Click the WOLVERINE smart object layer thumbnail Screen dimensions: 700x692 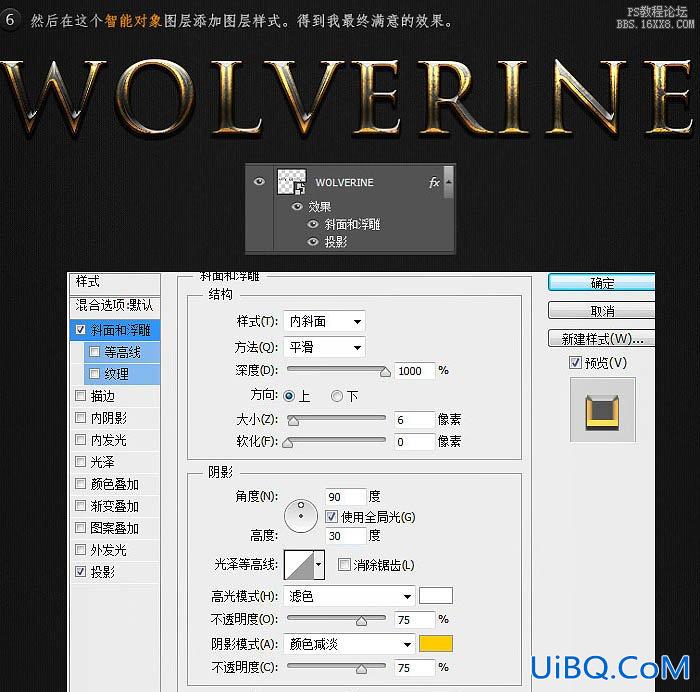(x=292, y=181)
